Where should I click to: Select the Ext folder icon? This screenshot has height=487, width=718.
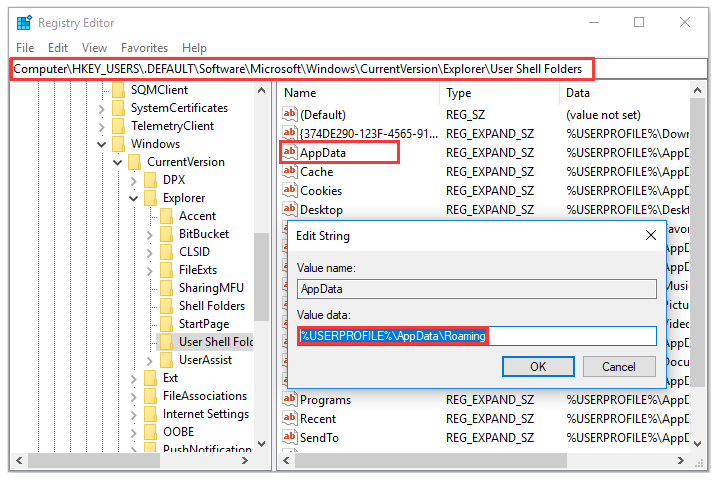tap(151, 378)
